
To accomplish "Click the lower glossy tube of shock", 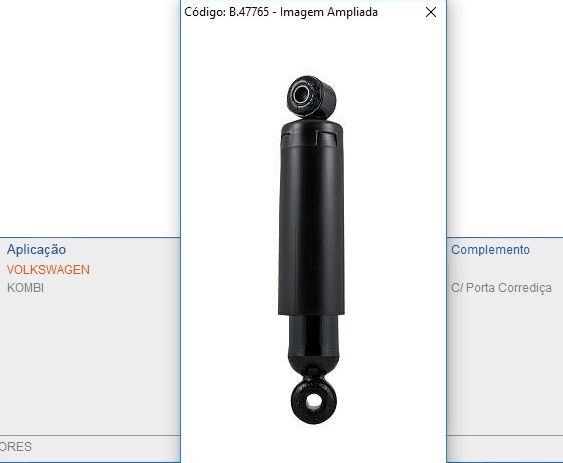I will coord(313,338).
